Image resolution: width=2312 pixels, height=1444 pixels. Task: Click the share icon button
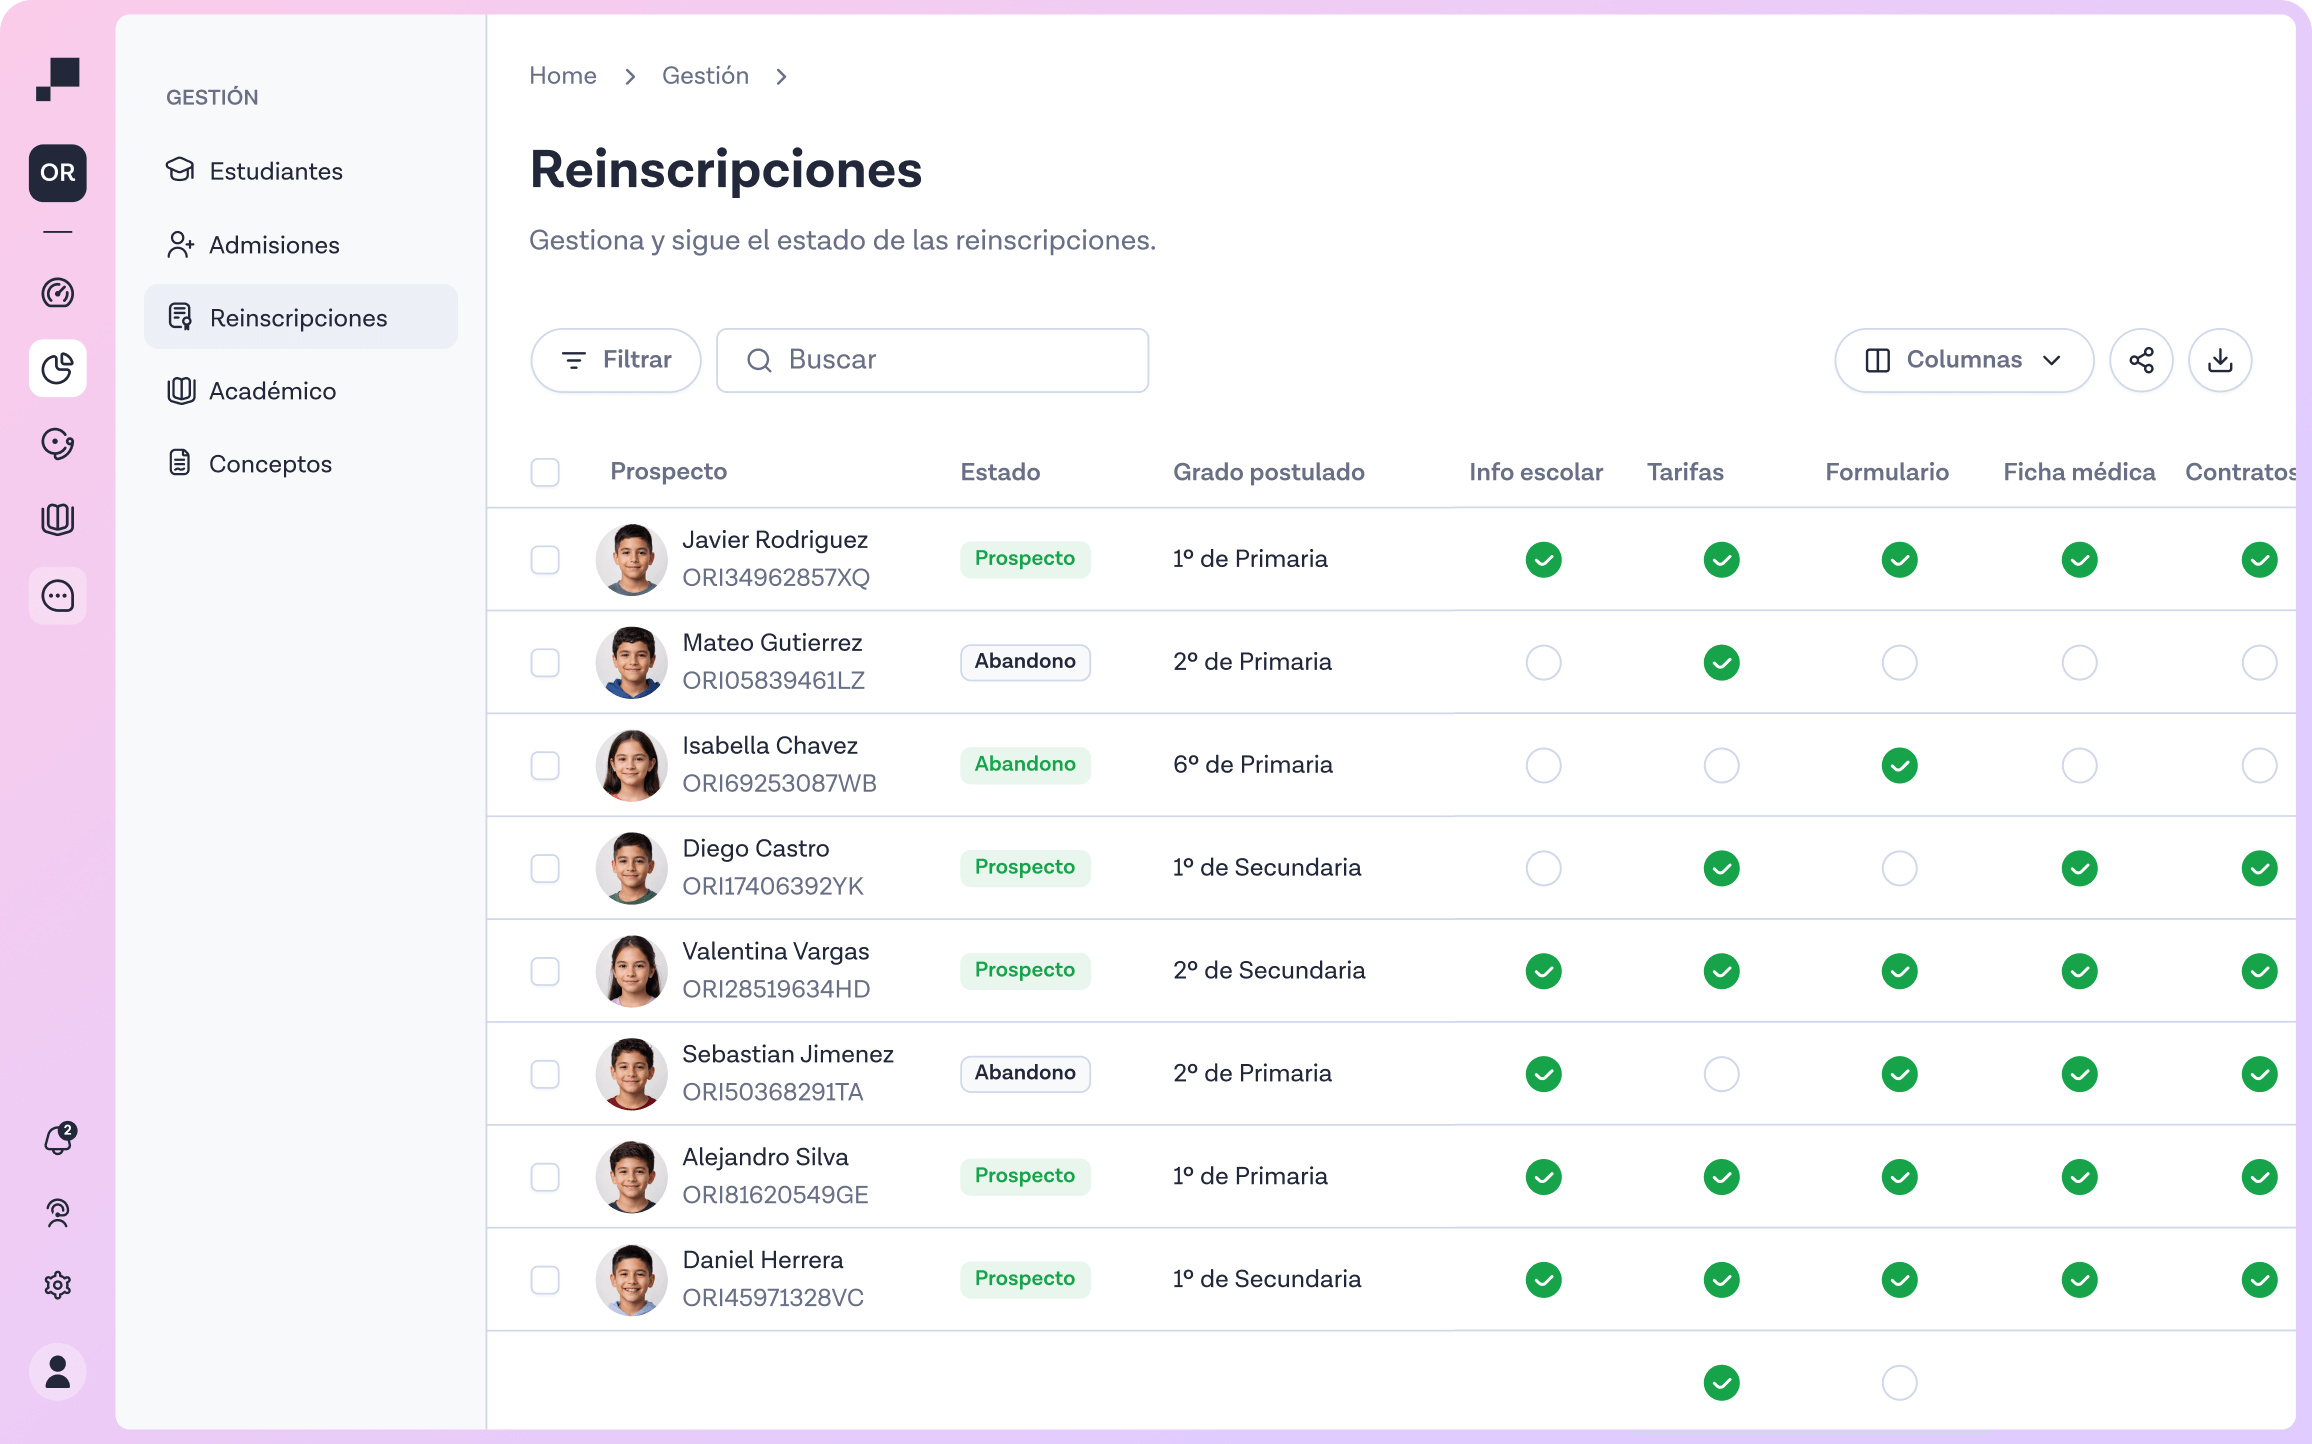(x=2141, y=360)
